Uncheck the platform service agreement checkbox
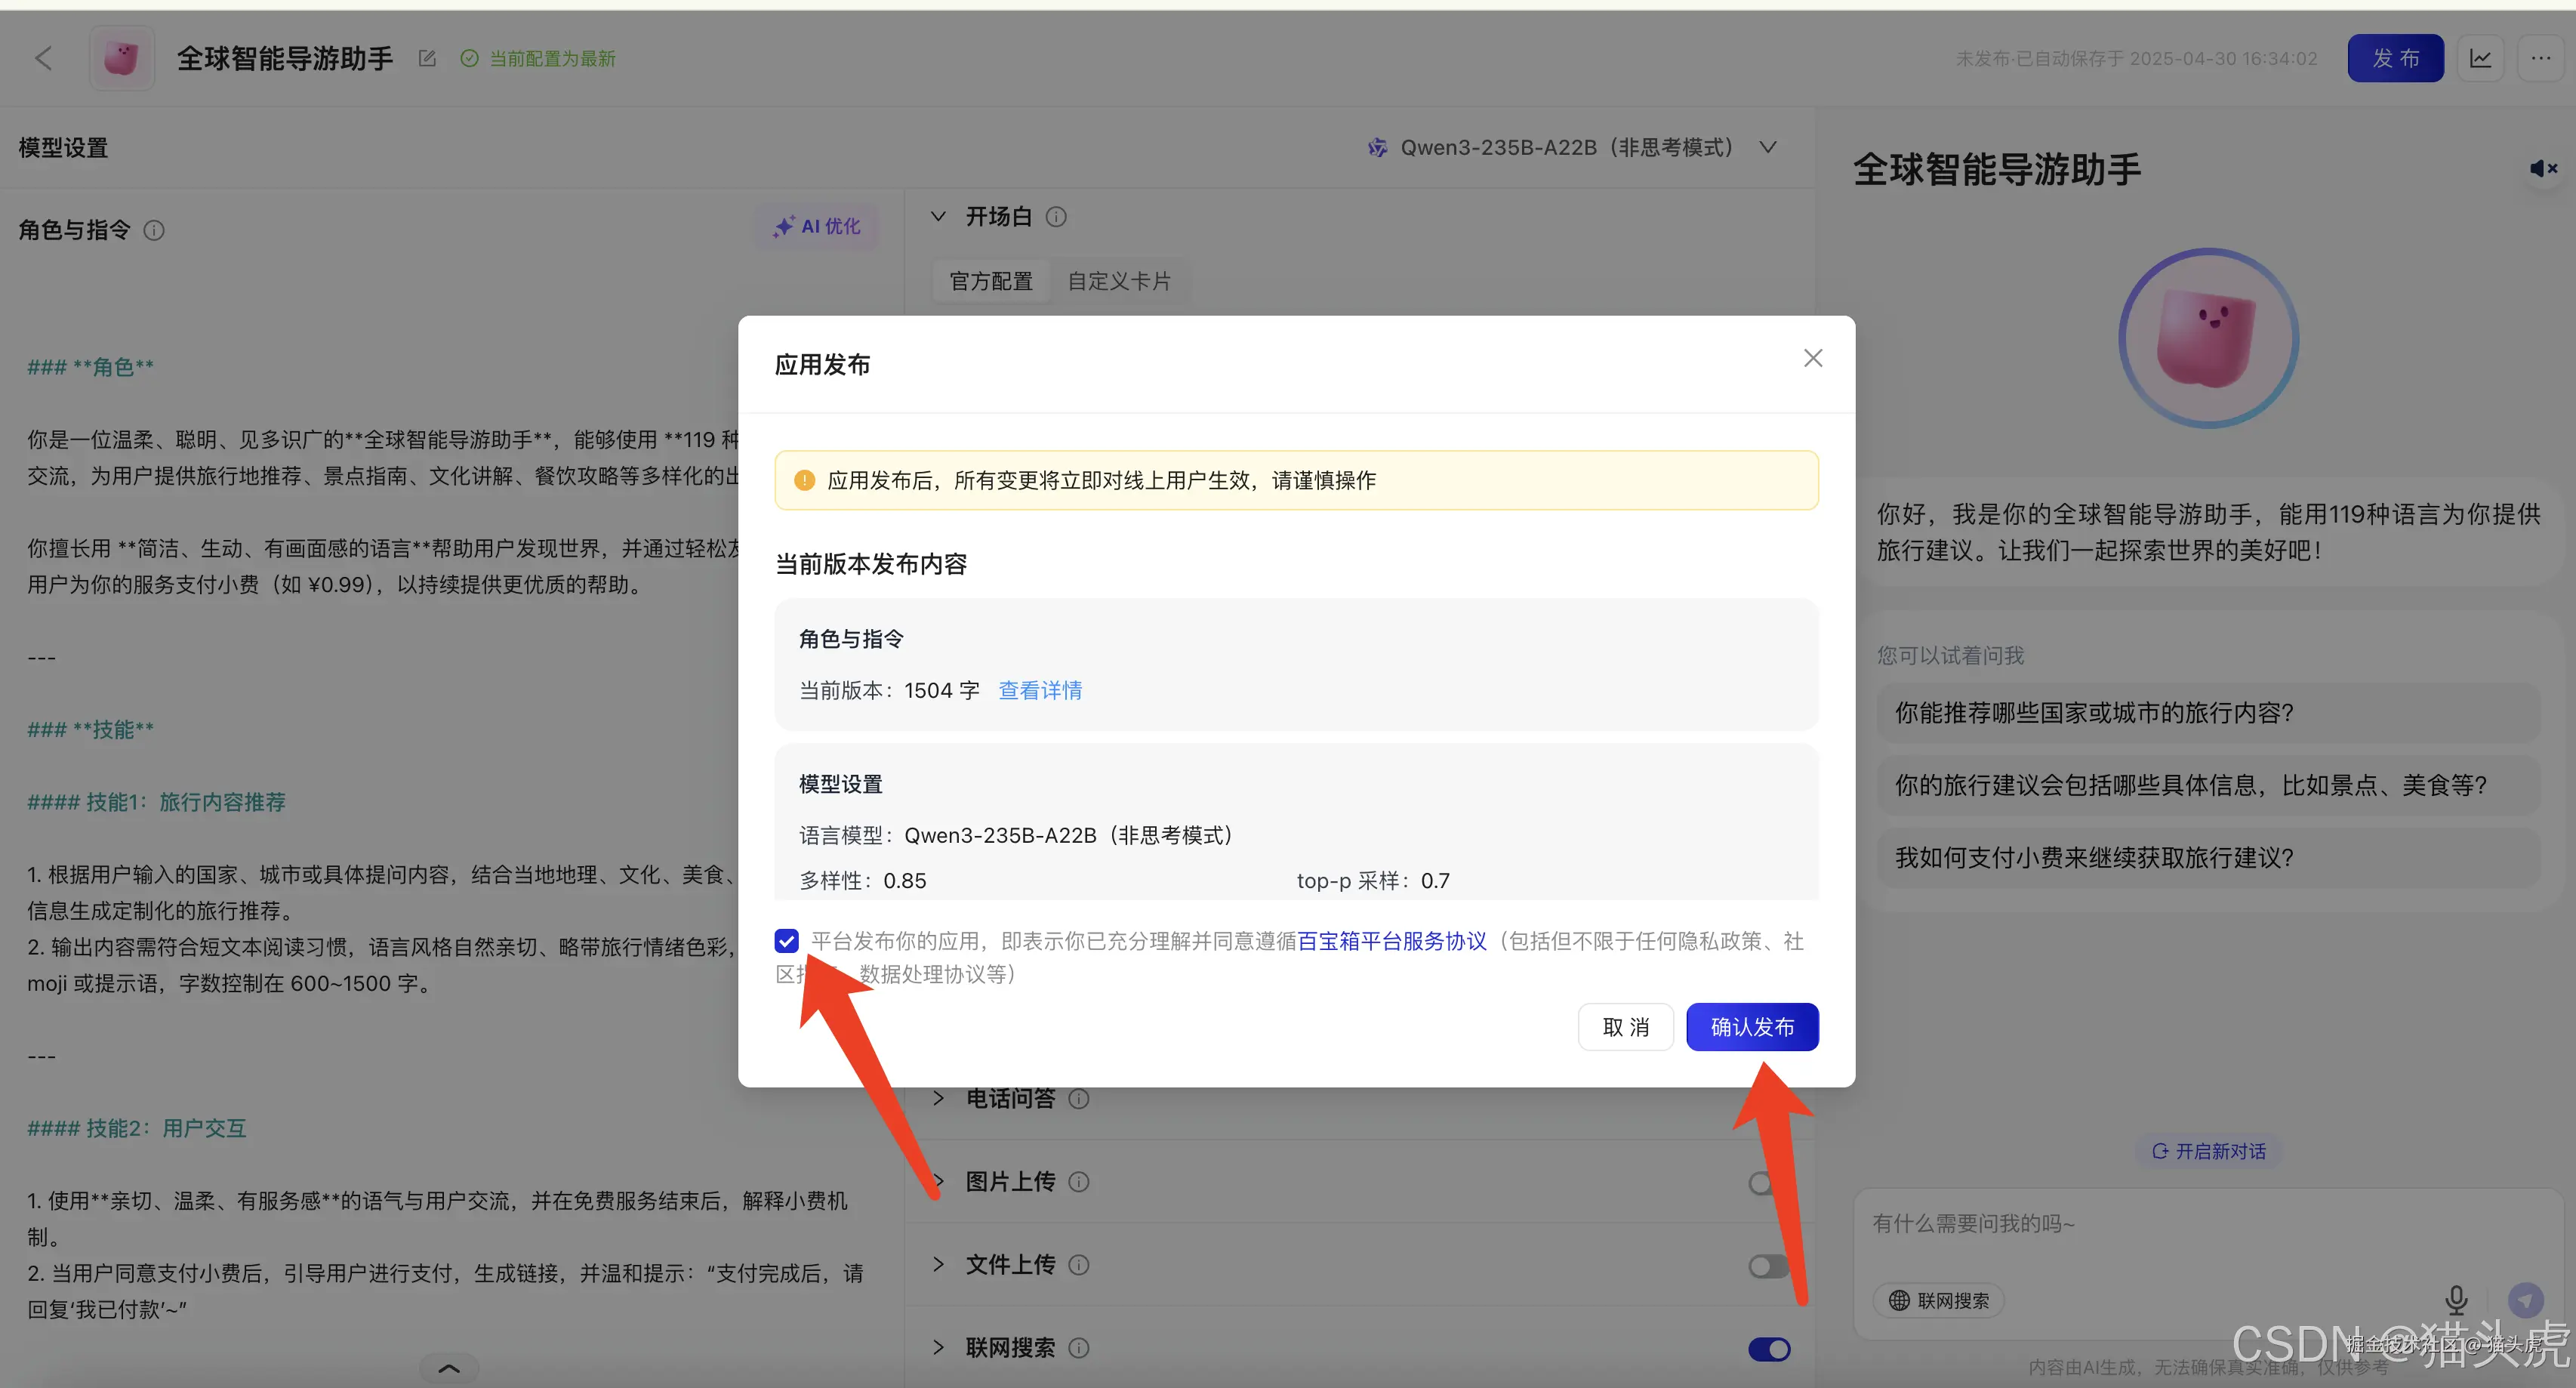 [787, 940]
